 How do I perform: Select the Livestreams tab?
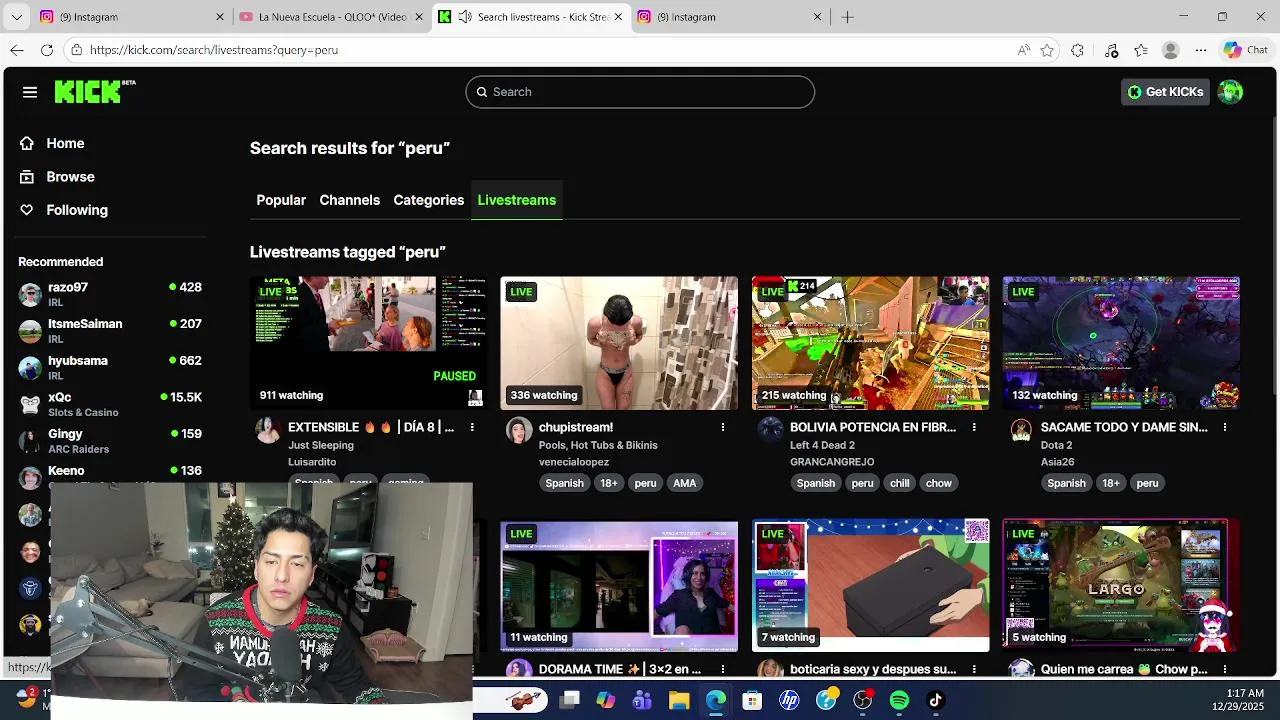(517, 200)
